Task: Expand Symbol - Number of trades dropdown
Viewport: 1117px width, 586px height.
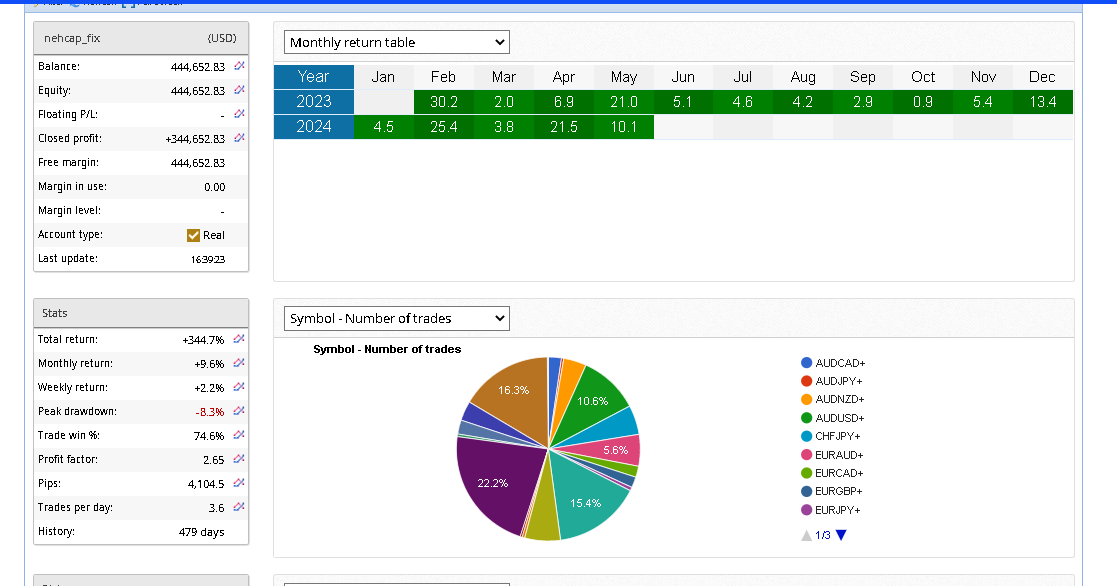Action: point(397,318)
